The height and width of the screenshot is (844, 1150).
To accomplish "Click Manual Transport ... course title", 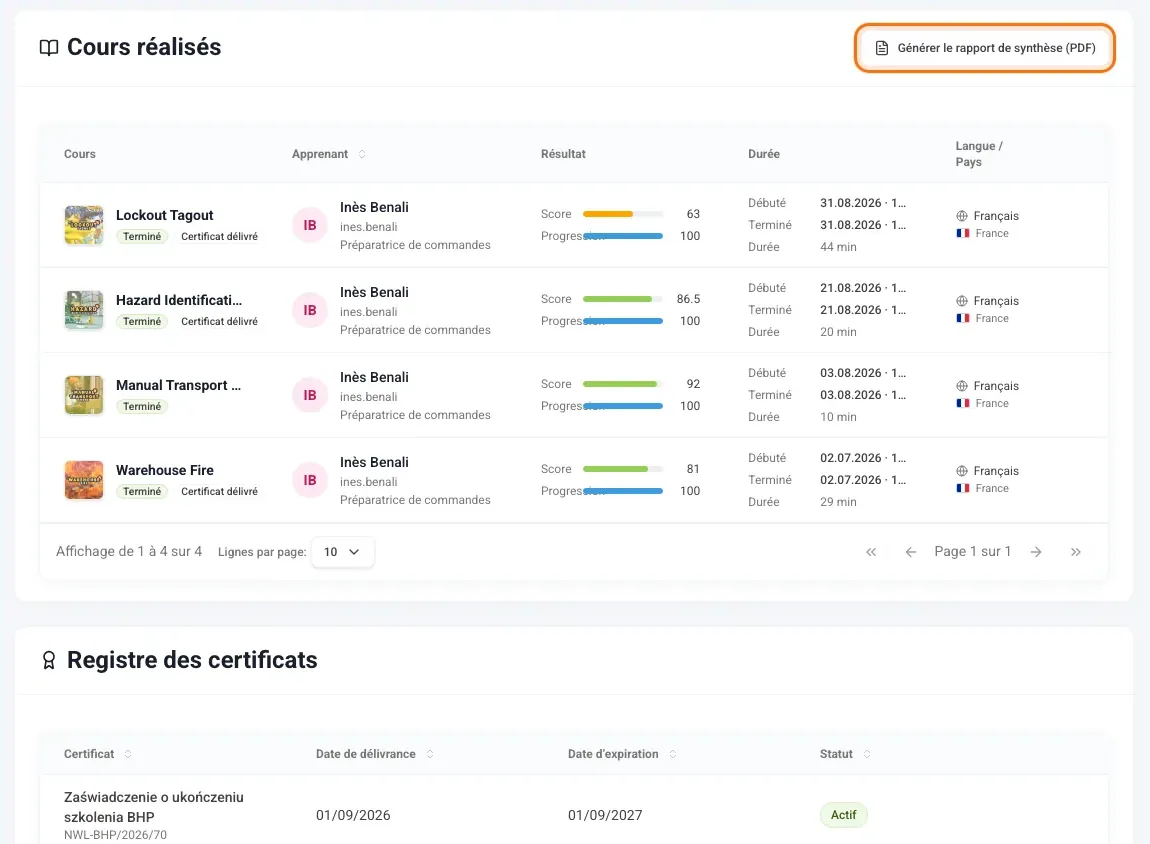I will click(178, 385).
